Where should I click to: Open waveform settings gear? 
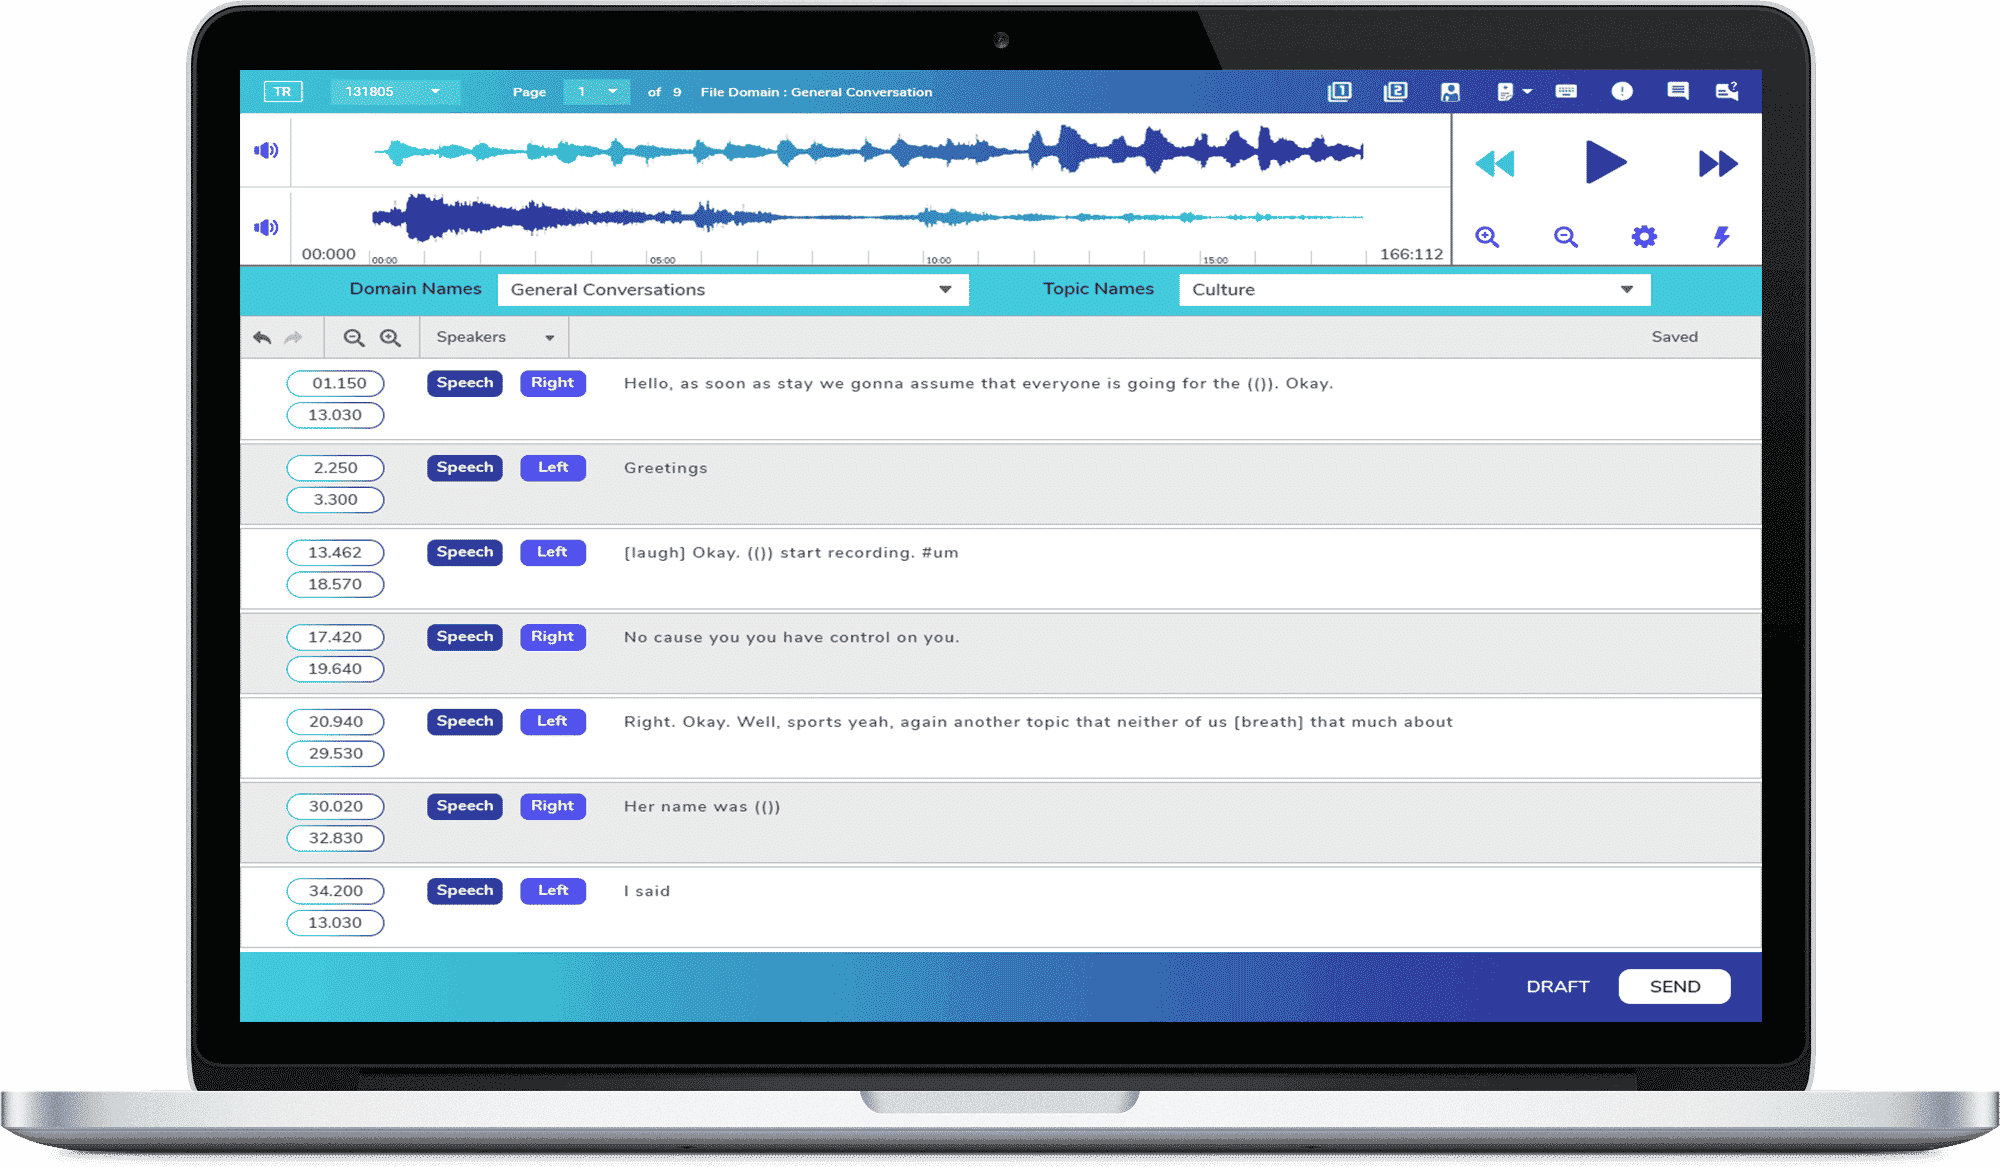[x=1644, y=237]
